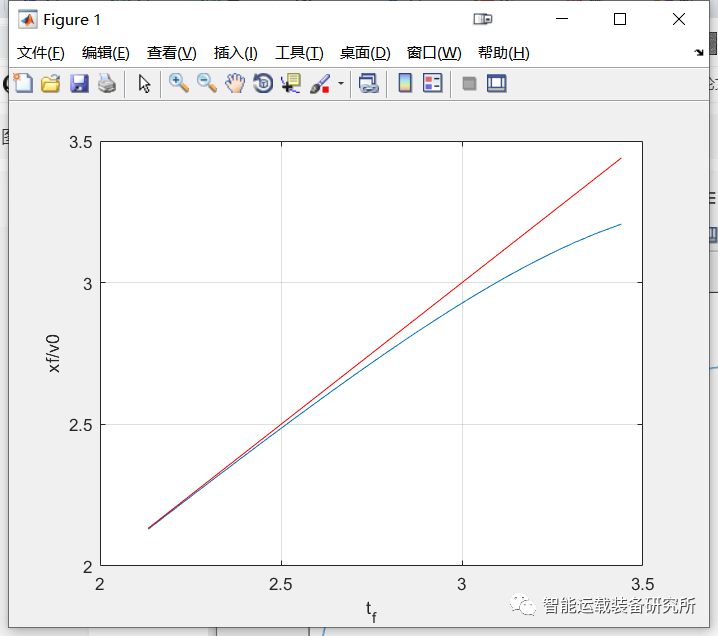Click the title bar icon left of the minimize button
Image resolution: width=718 pixels, height=636 pixels.
point(483,19)
